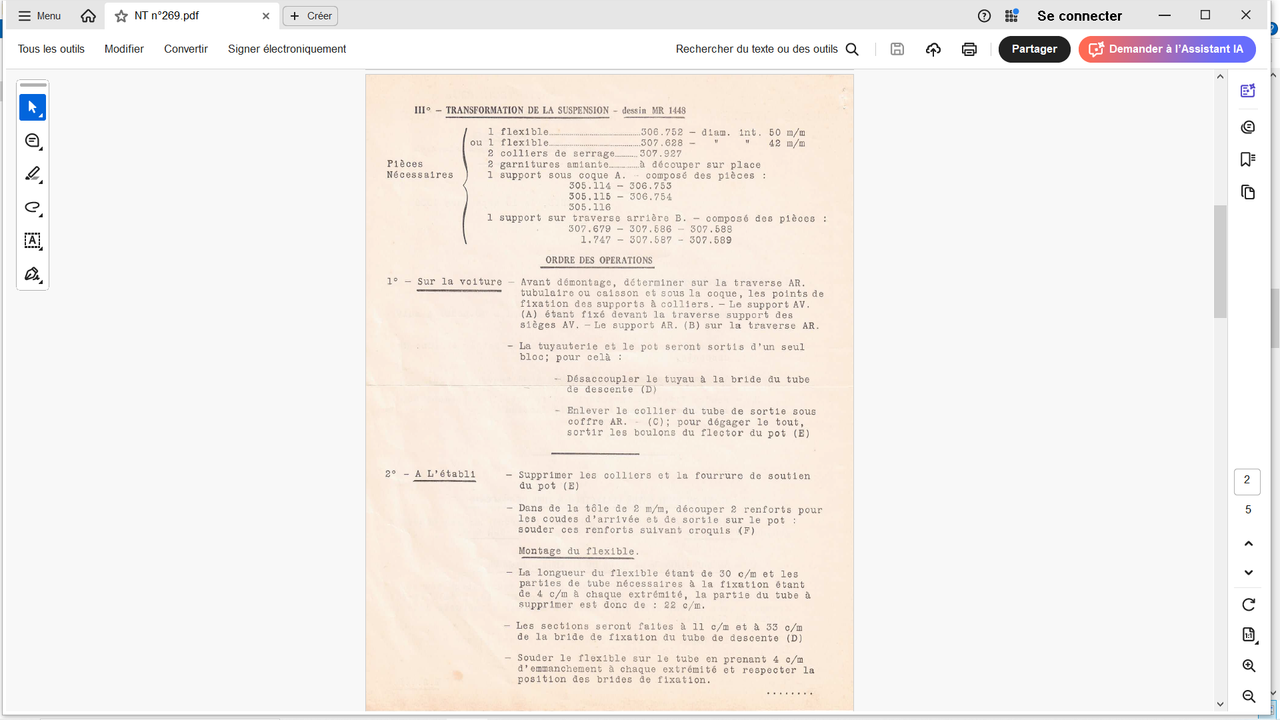Click Demander à l'Assistant IA button

(1167, 49)
